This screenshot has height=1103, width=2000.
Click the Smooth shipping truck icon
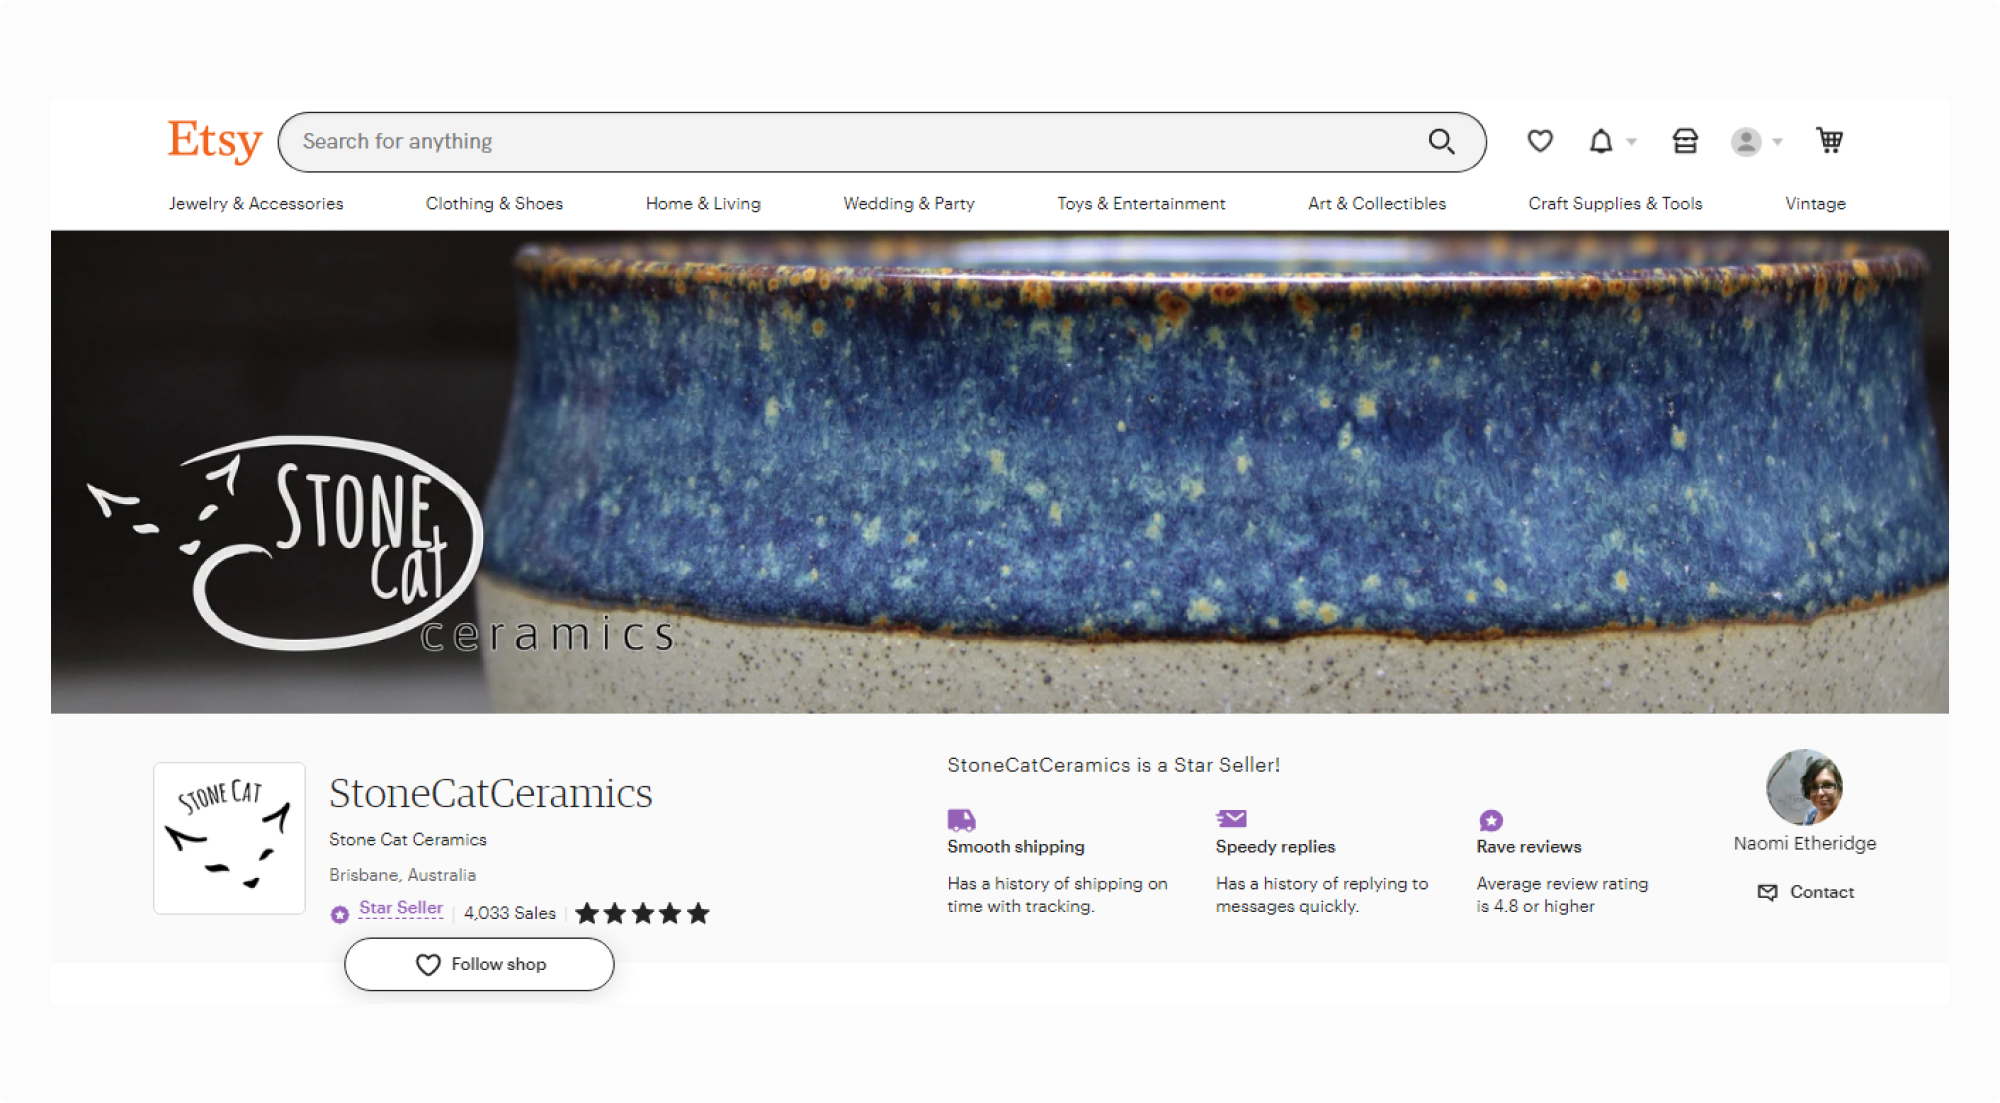[961, 820]
